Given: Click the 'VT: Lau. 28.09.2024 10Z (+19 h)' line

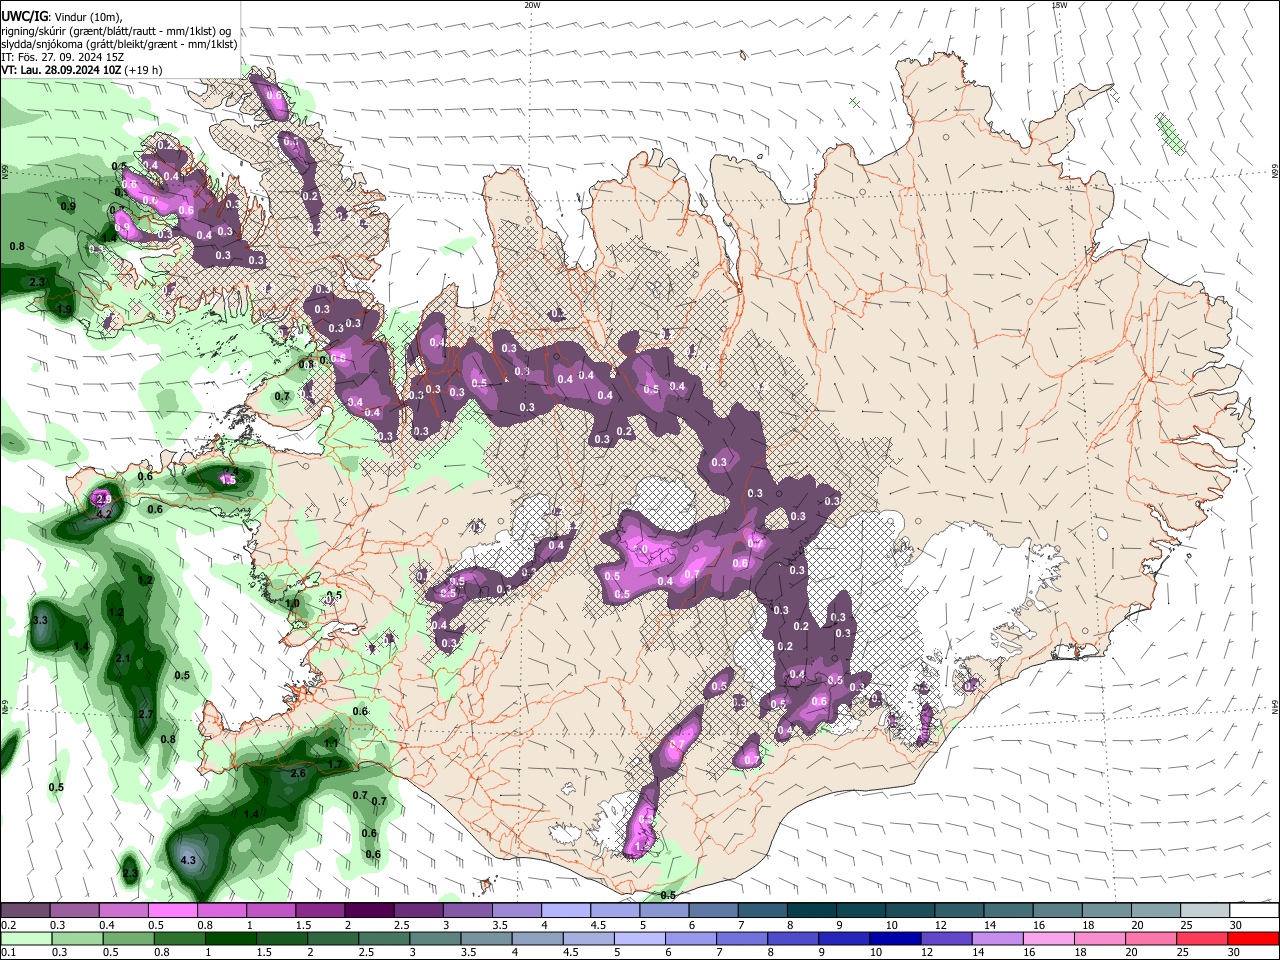Looking at the screenshot, I should (81, 70).
